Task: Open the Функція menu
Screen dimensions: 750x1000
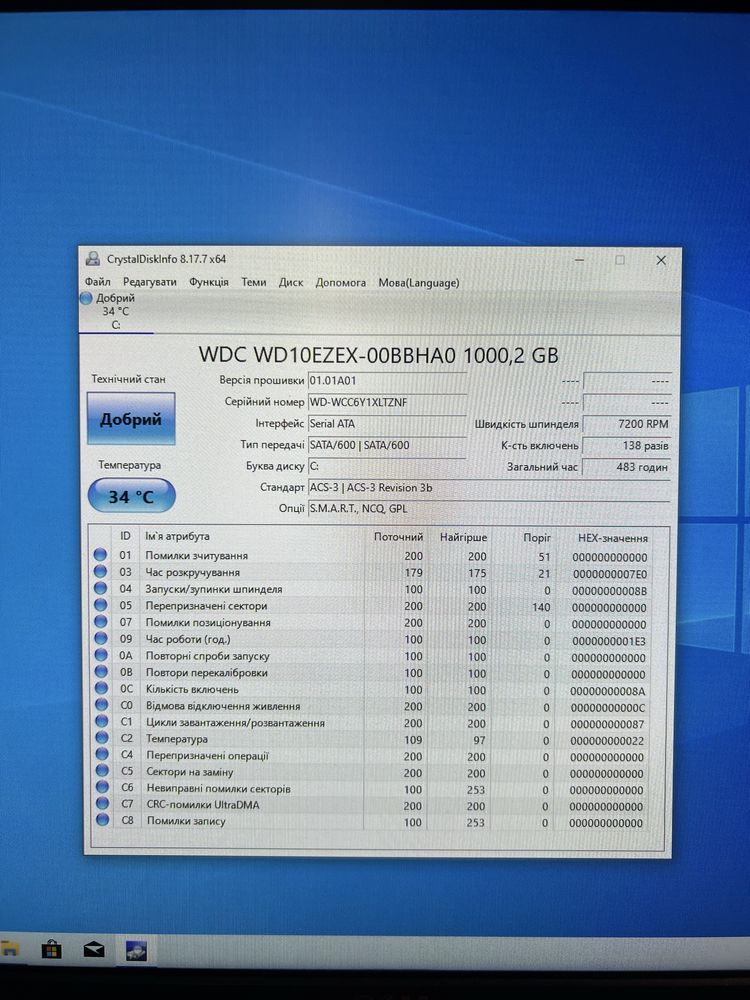Action: coord(209,282)
